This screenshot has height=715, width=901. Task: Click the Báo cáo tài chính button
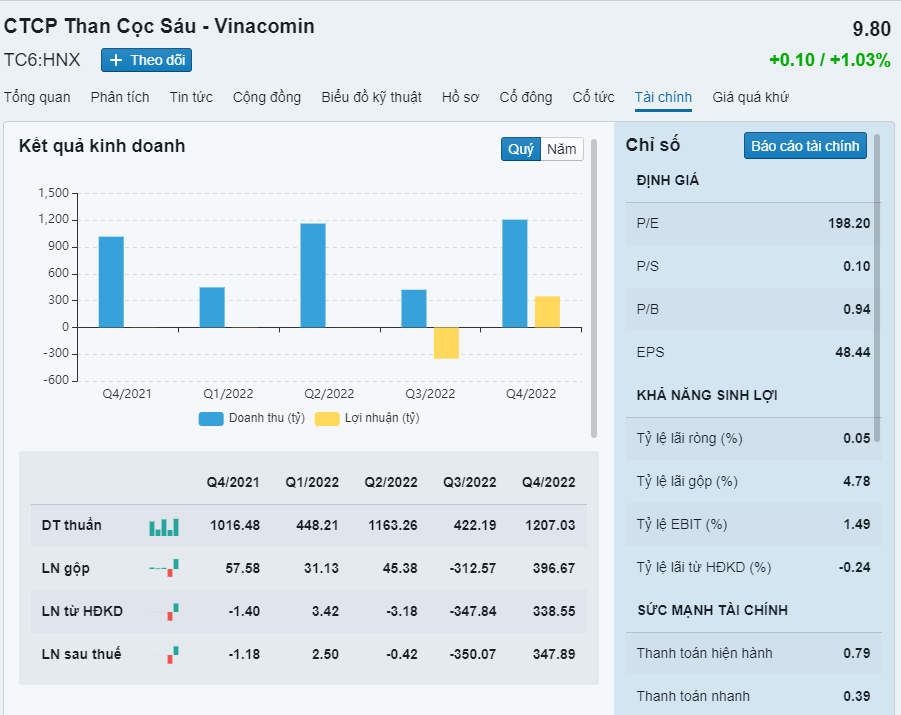(x=805, y=146)
